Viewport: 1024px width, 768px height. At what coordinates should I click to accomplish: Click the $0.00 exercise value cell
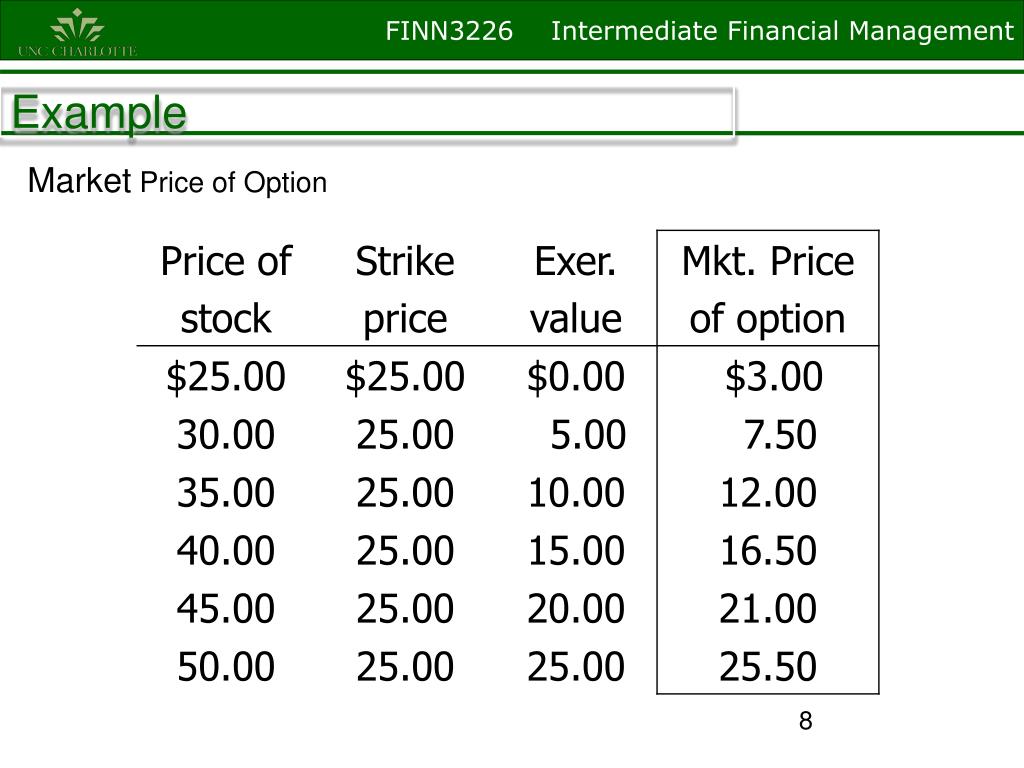576,377
